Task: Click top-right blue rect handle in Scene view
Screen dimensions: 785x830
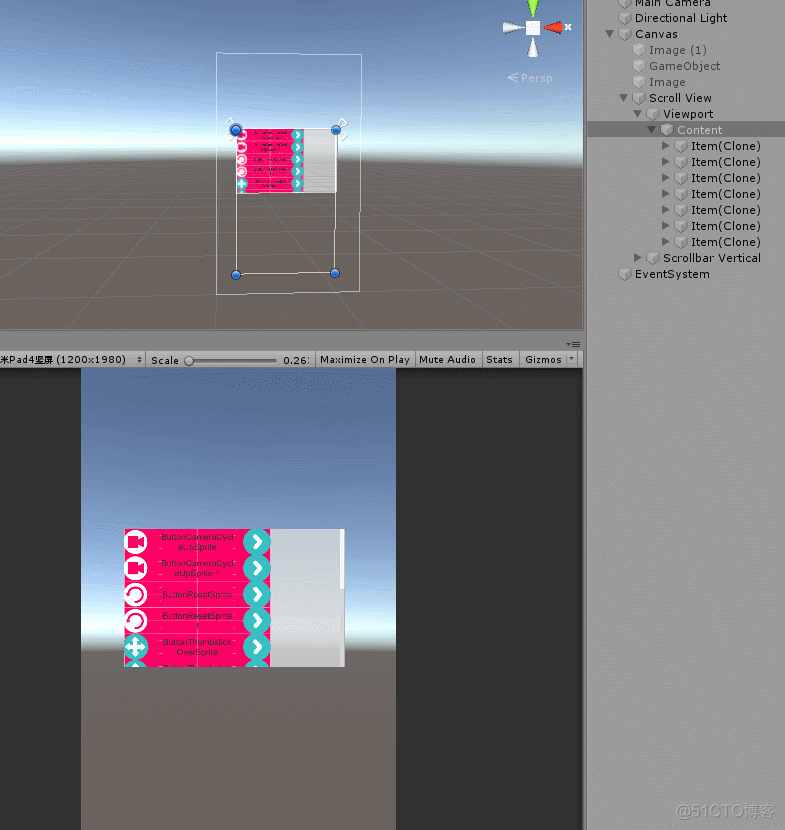Action: click(336, 130)
